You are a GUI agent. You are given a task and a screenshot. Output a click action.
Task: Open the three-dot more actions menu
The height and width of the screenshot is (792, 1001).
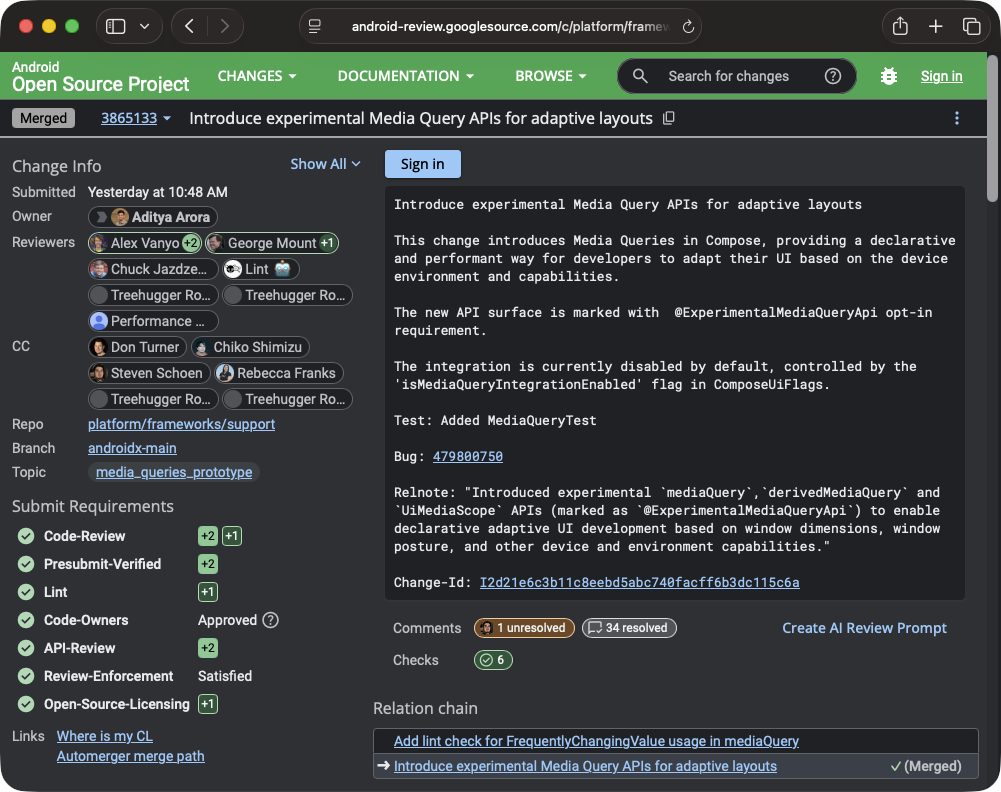[956, 118]
